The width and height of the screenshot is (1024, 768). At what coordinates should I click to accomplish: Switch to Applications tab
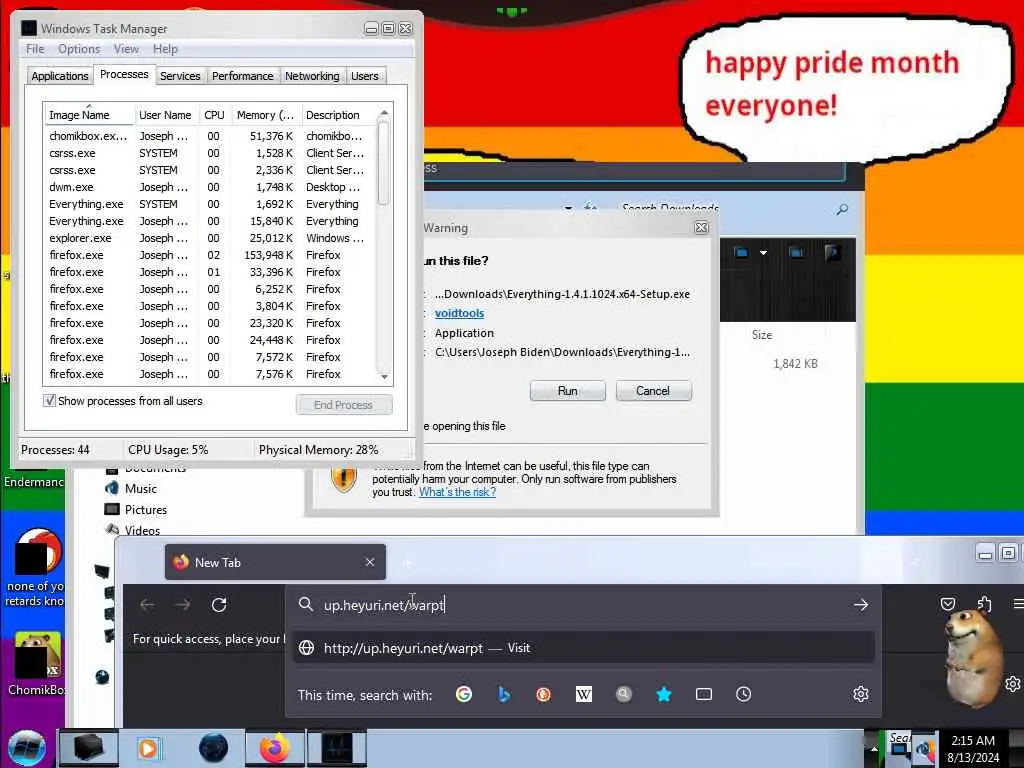click(x=59, y=76)
